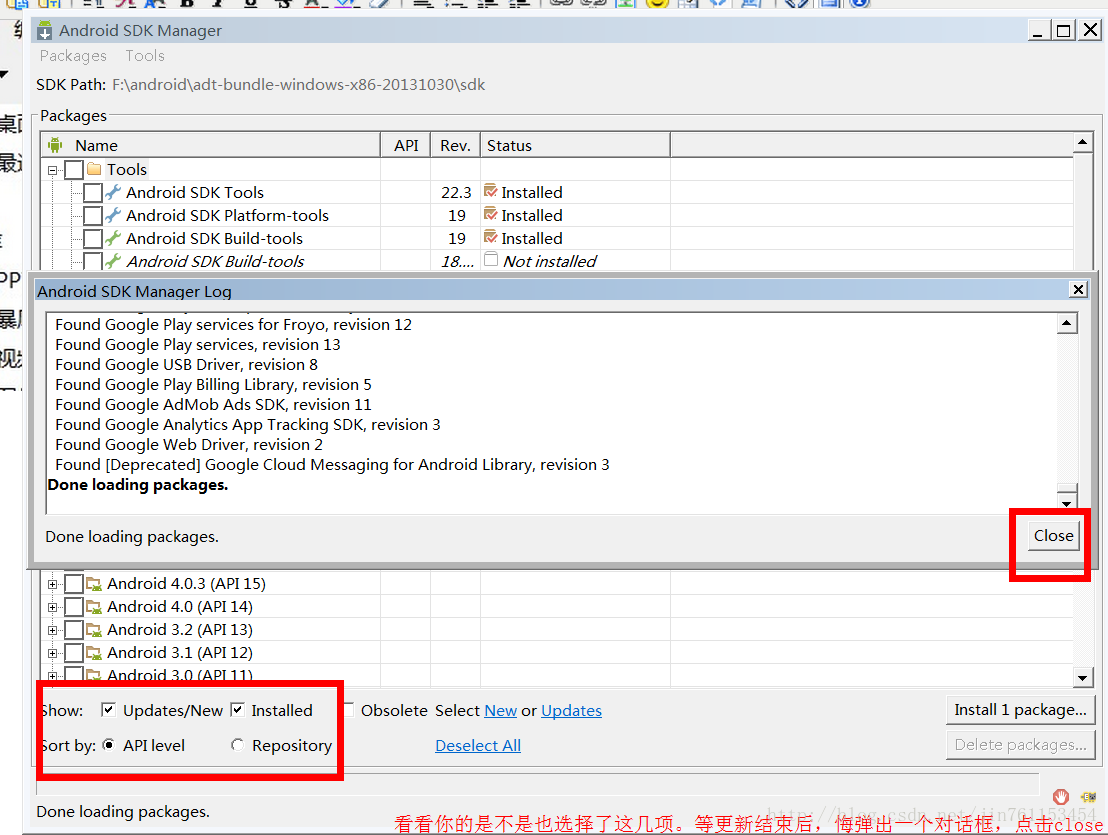Select the bold 'Done loading packages.' log line

[x=138, y=485]
